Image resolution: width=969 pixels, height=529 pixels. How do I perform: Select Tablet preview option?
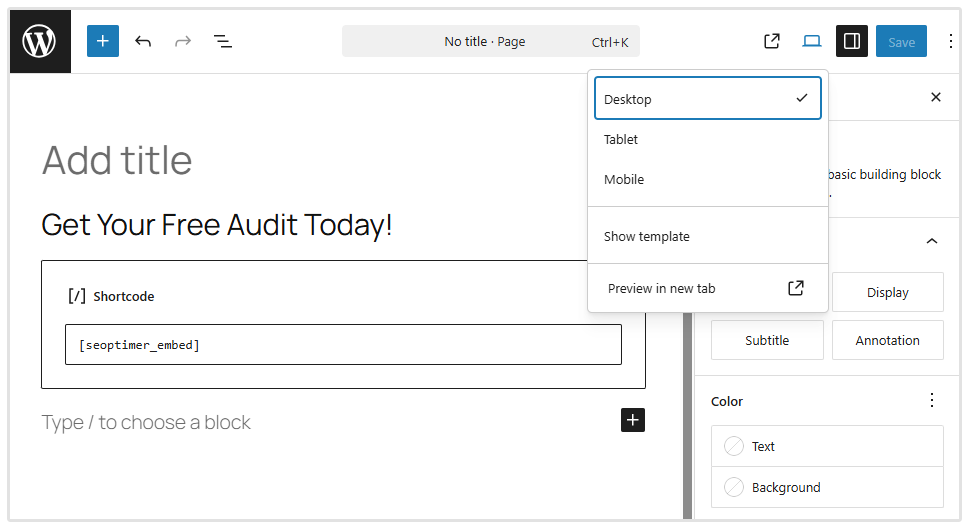point(708,139)
